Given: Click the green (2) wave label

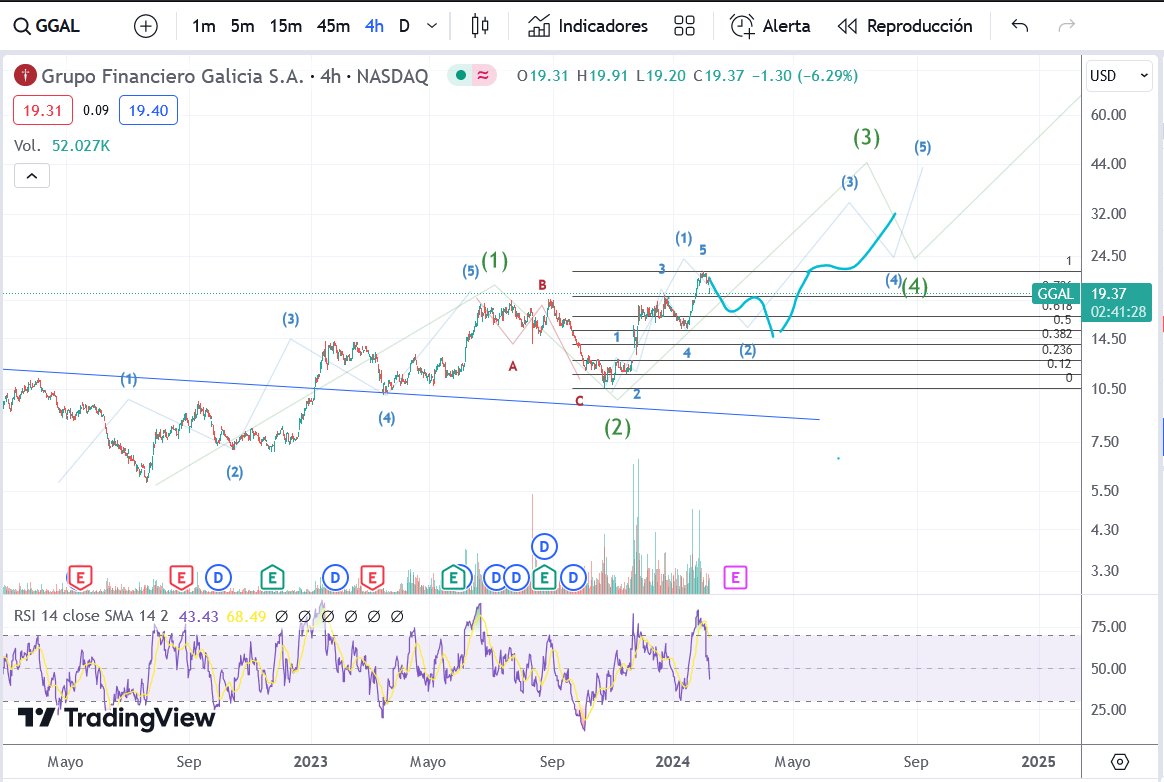Looking at the screenshot, I should click(x=618, y=428).
